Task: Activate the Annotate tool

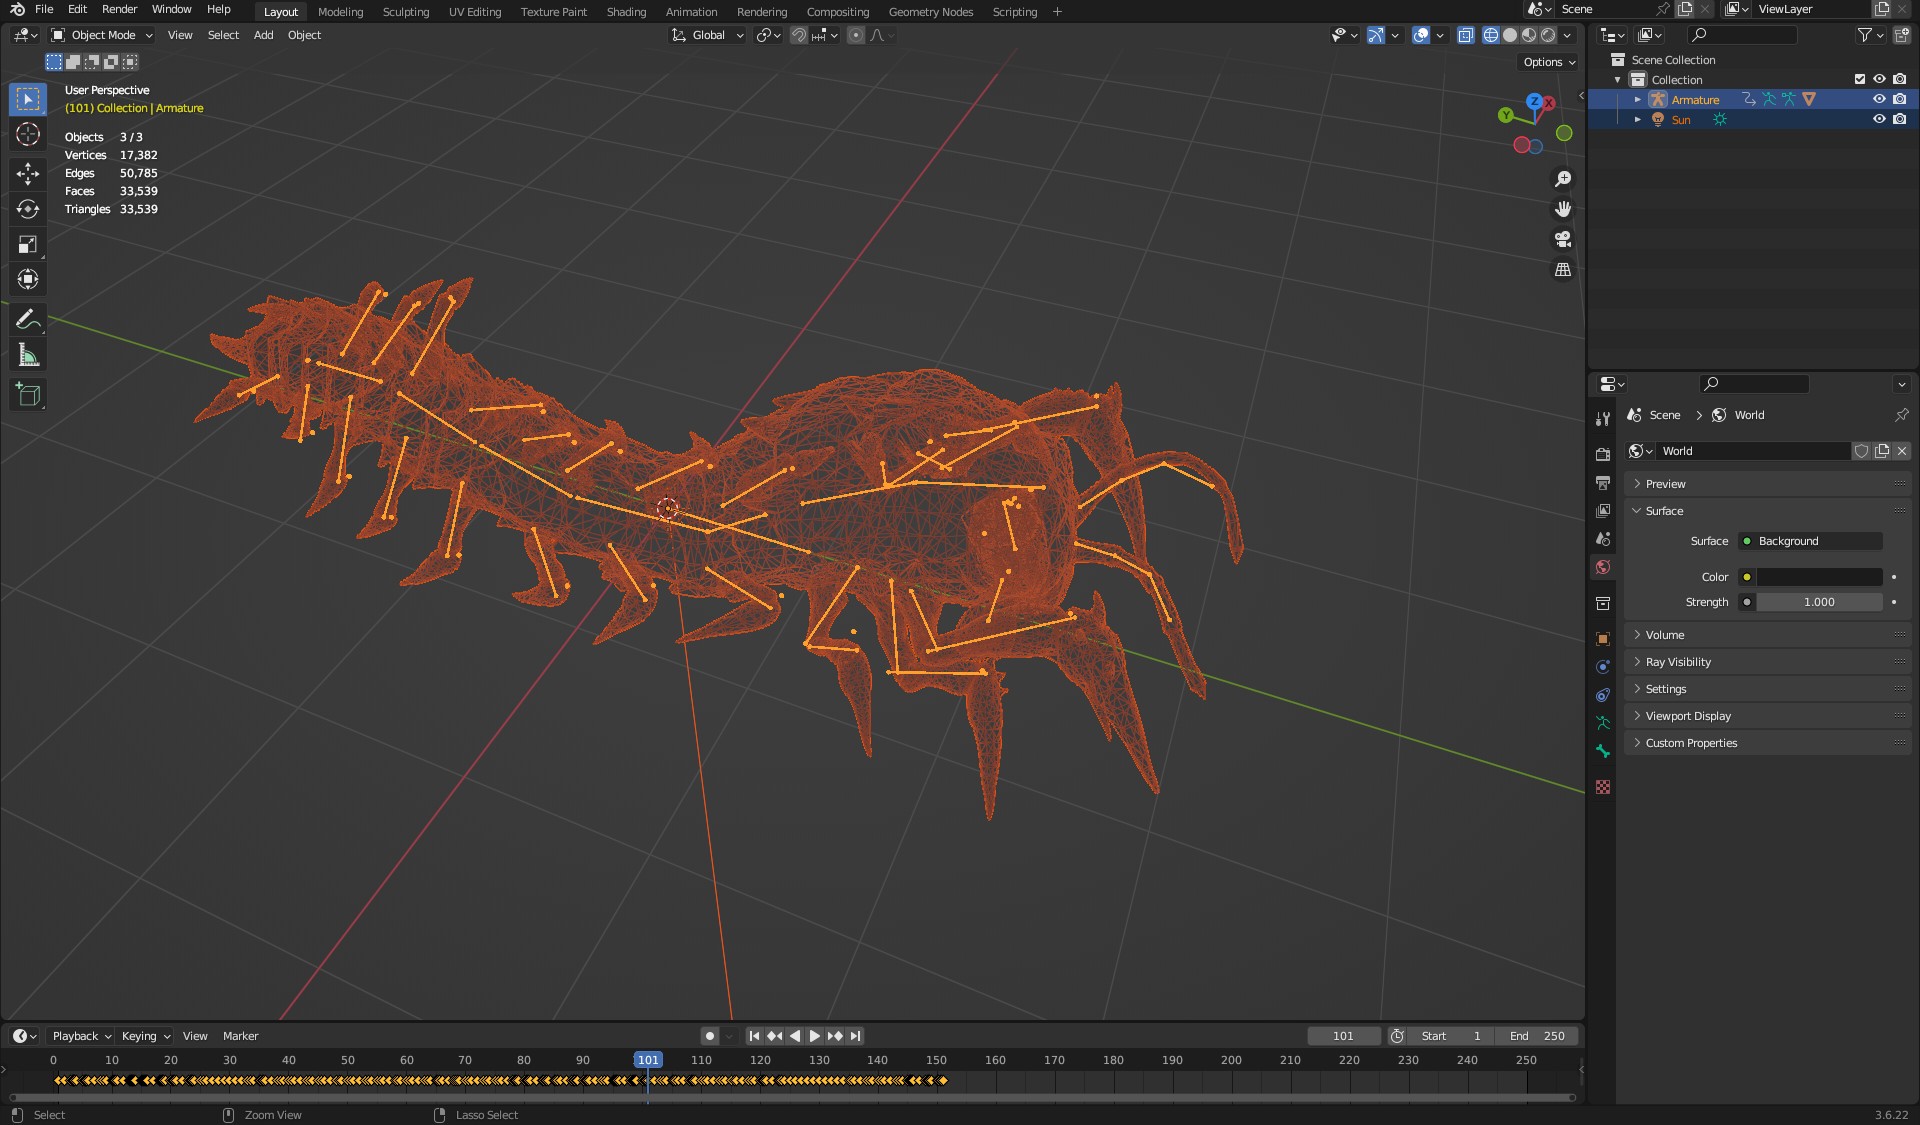Action: pyautogui.click(x=28, y=320)
